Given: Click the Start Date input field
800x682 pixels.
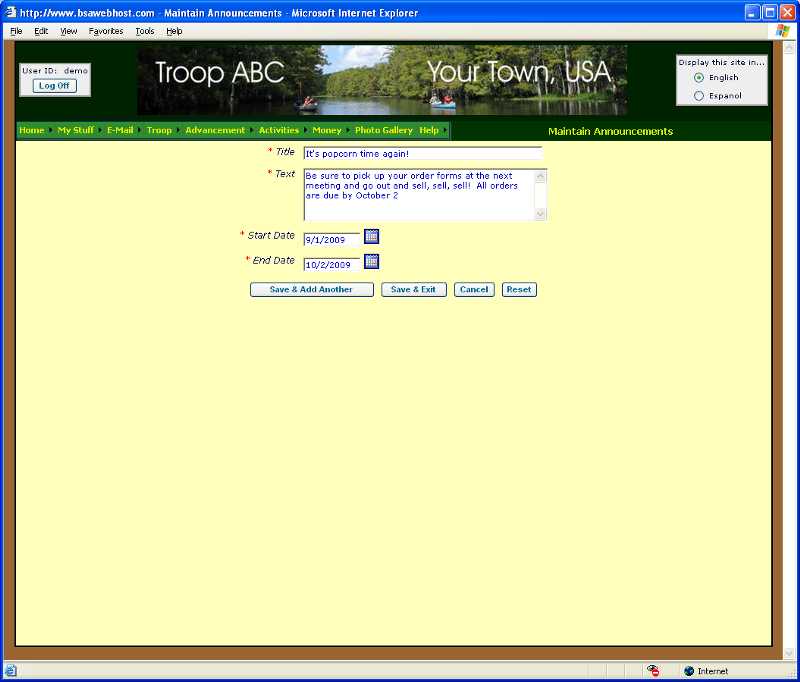Looking at the screenshot, I should (x=332, y=239).
